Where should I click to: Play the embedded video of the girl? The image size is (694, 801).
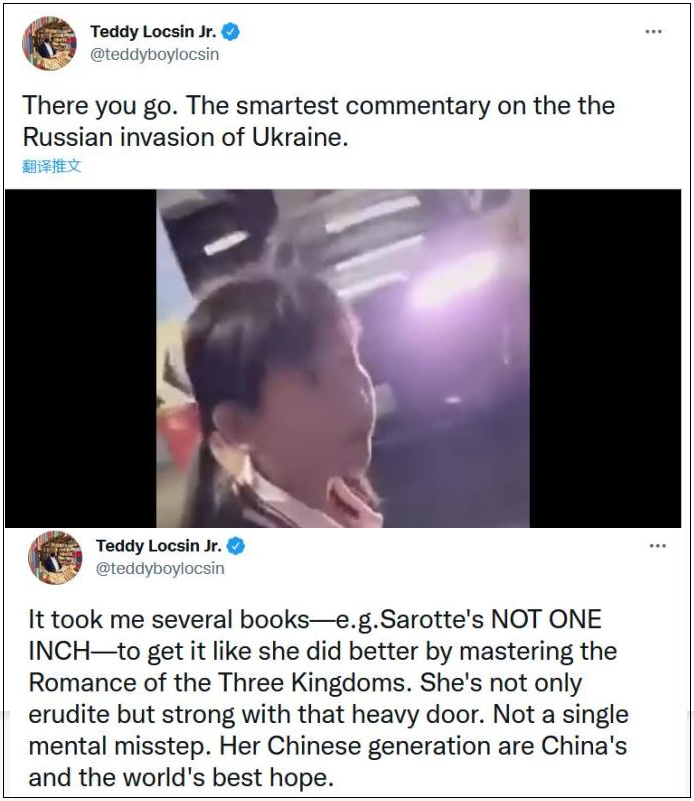coord(343,358)
